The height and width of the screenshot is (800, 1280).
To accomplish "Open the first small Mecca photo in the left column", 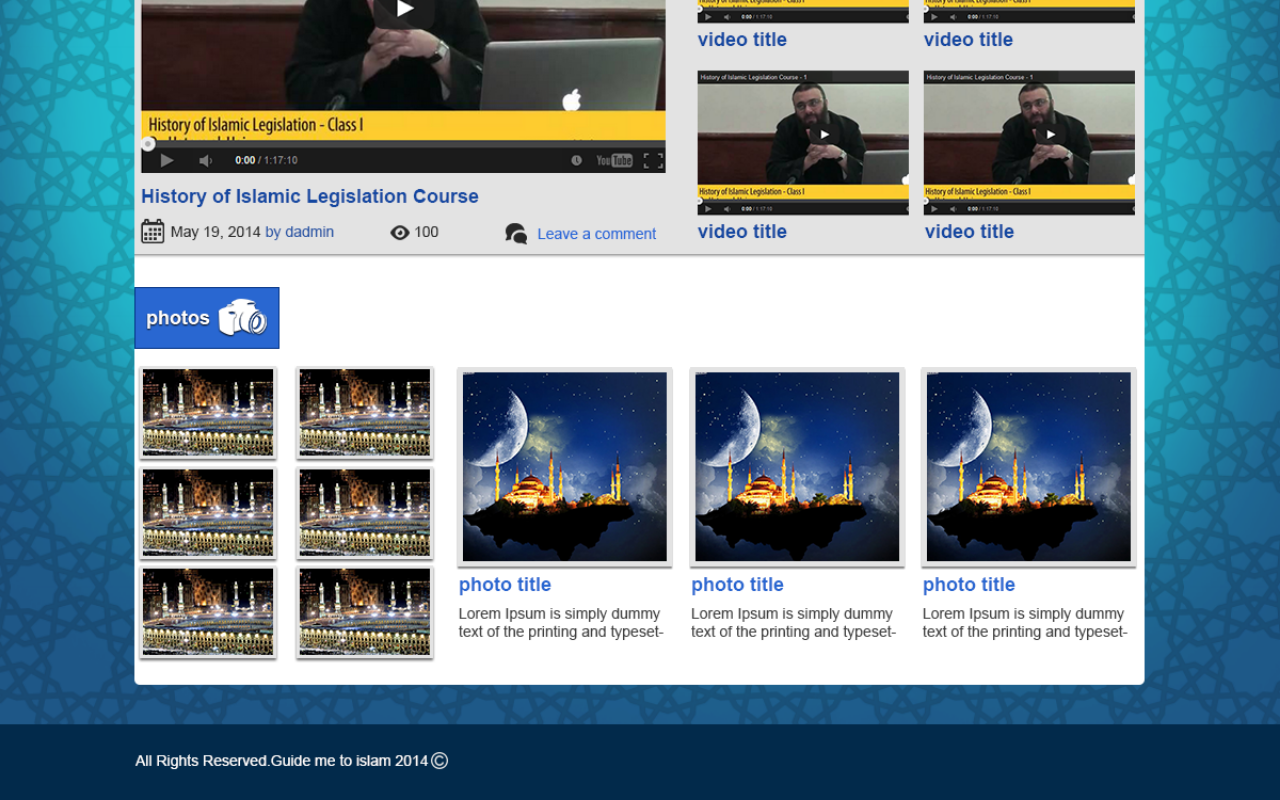I will pyautogui.click(x=208, y=412).
